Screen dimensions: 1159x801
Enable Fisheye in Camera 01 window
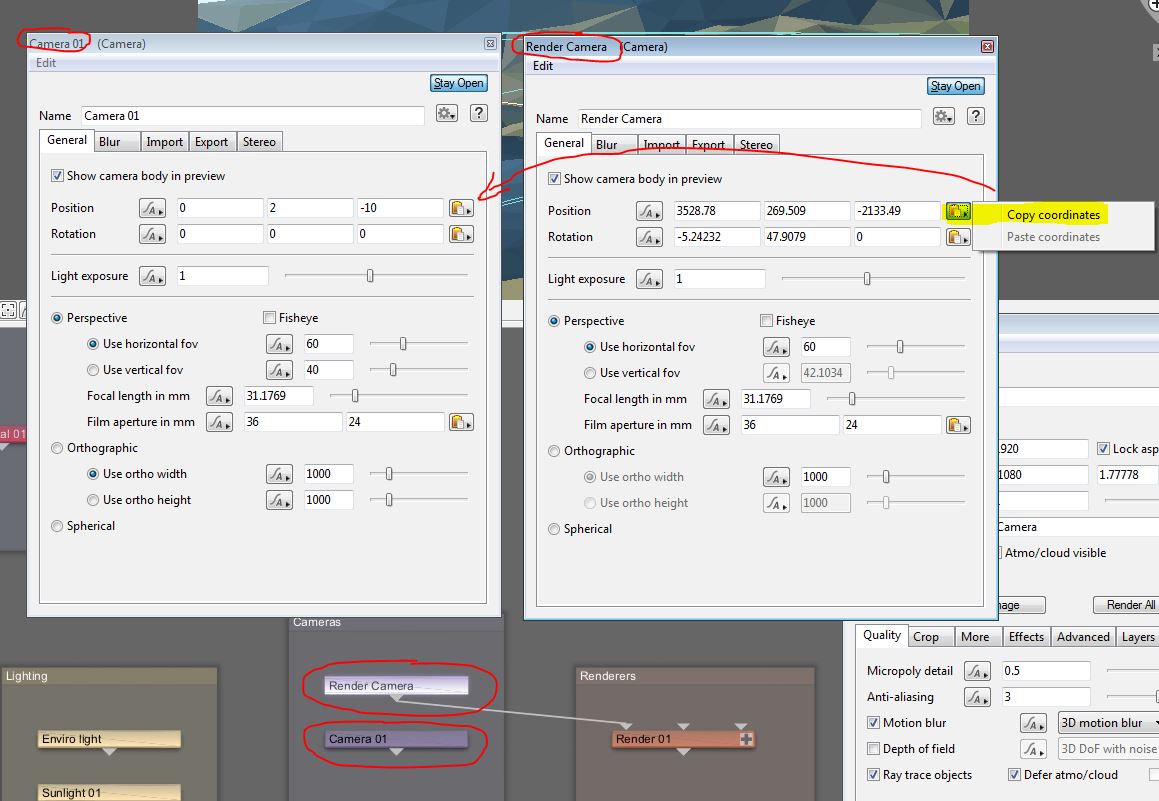point(269,318)
